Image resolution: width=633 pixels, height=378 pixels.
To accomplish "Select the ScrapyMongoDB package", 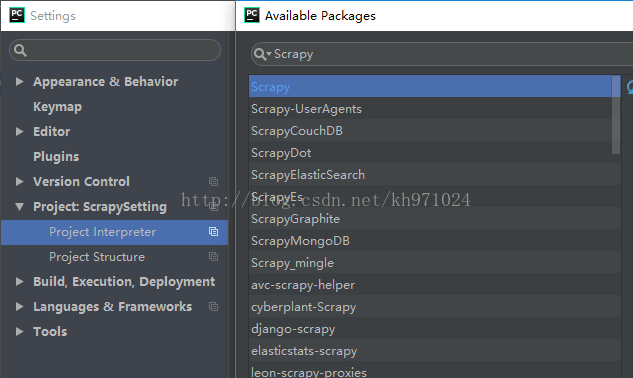I will click(x=435, y=241).
